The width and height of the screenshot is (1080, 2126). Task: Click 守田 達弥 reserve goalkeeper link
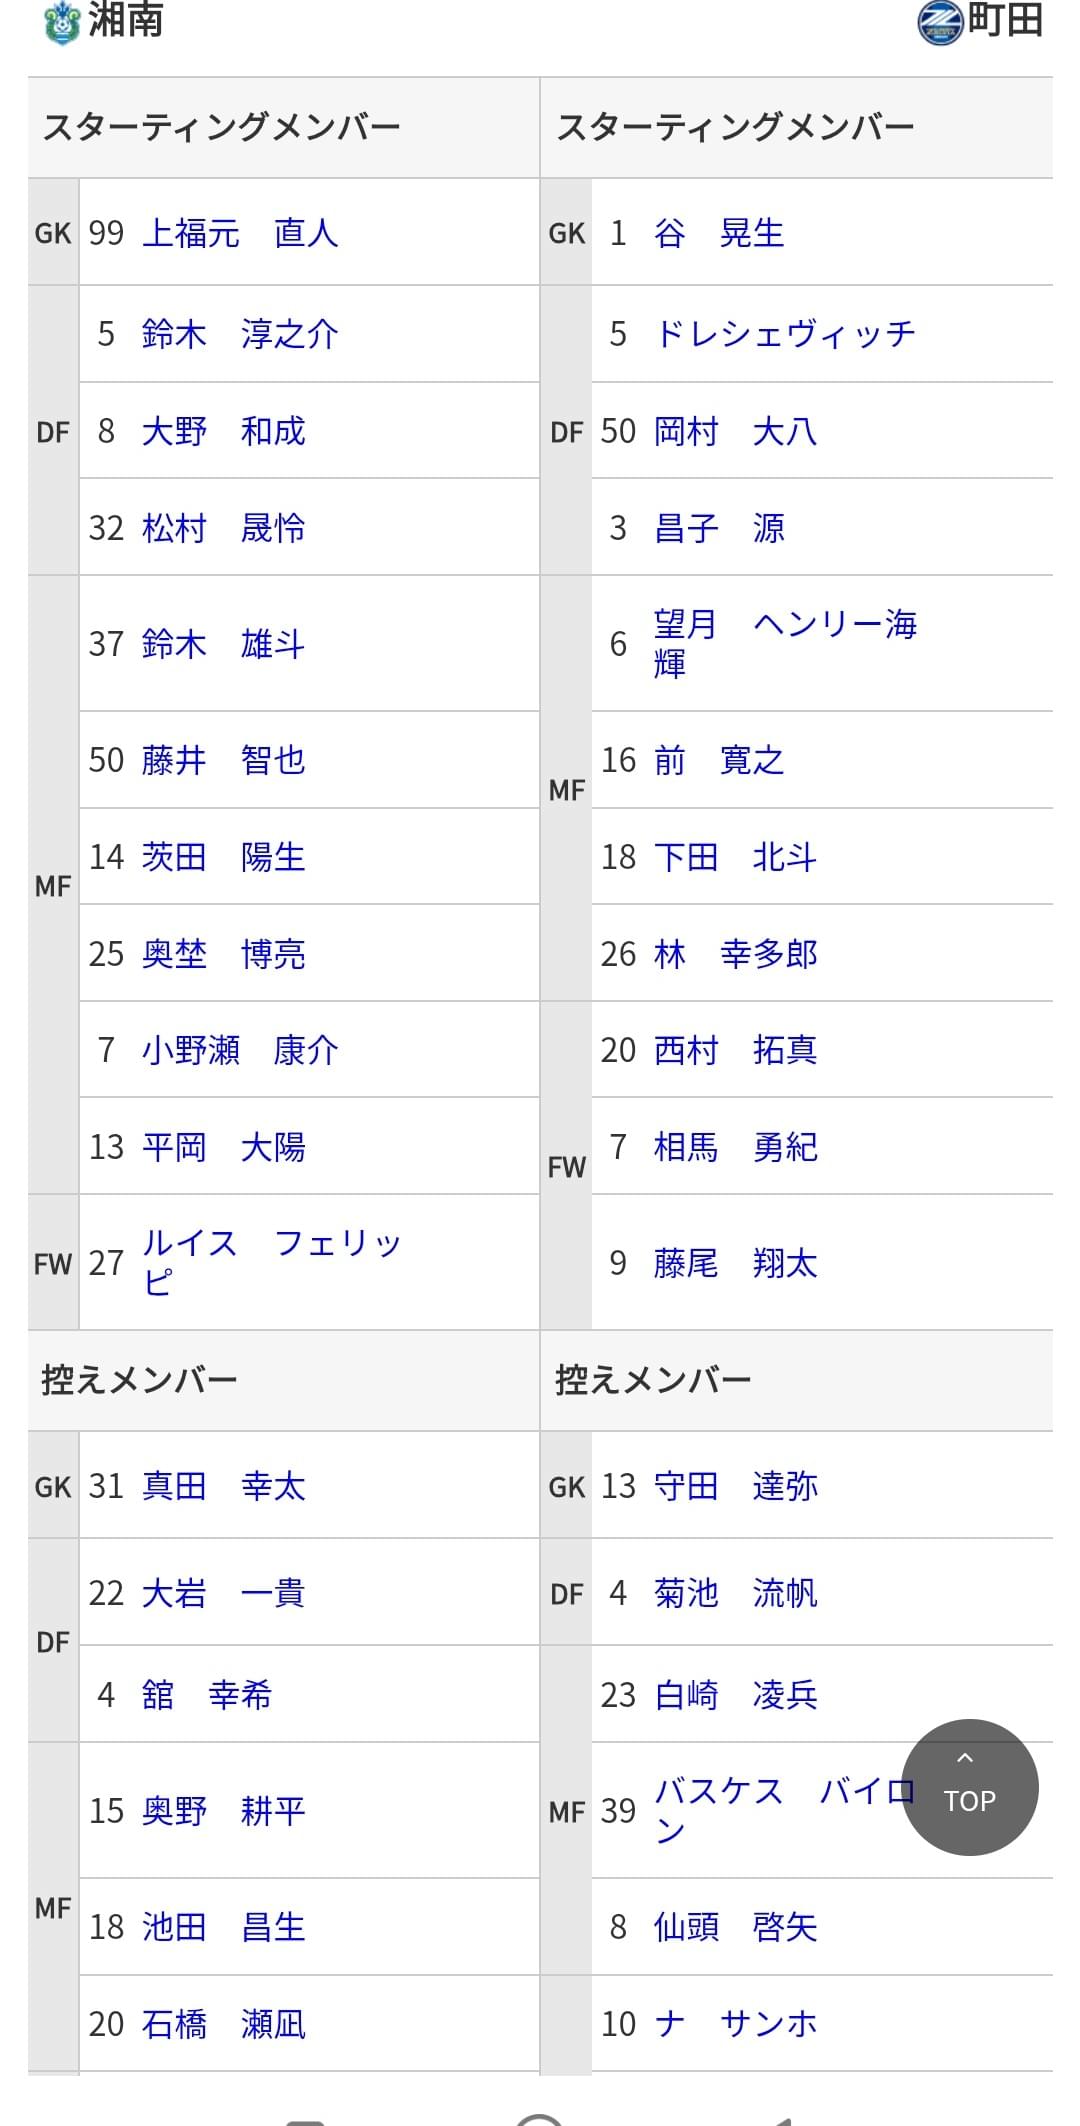(735, 1486)
